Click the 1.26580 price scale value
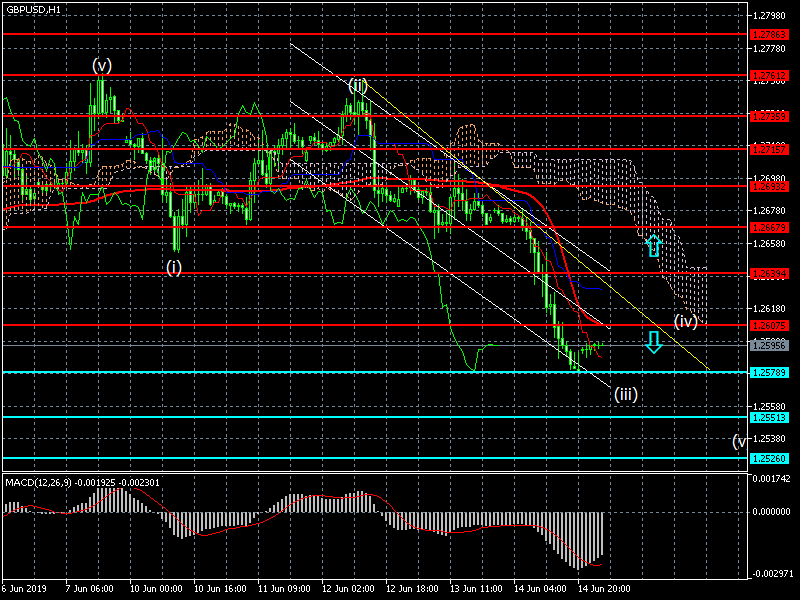The width and height of the screenshot is (800, 600). point(769,243)
